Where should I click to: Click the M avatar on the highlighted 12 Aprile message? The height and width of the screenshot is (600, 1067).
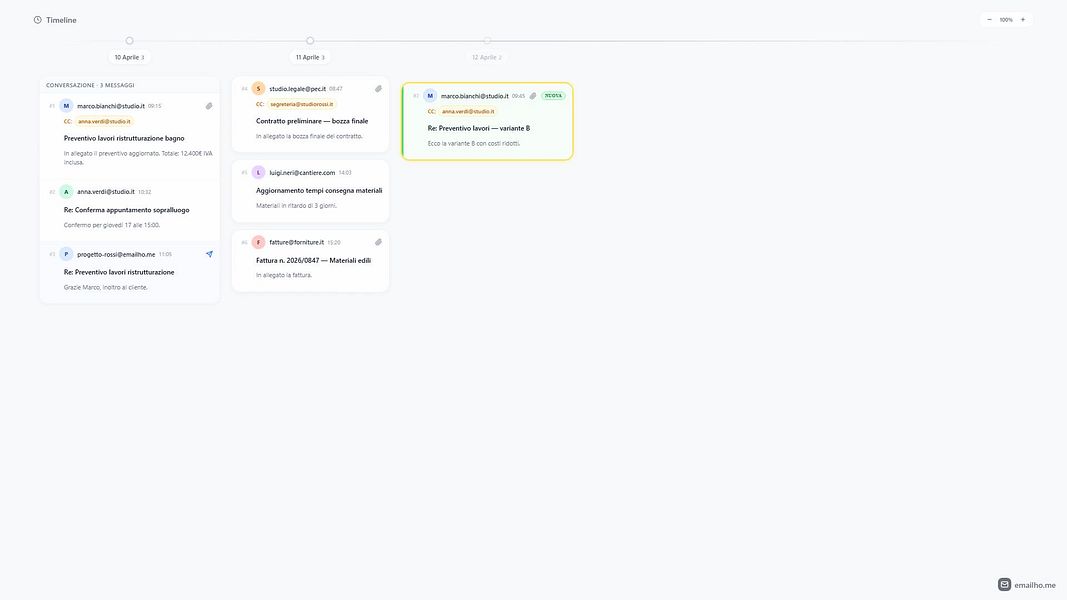point(430,96)
